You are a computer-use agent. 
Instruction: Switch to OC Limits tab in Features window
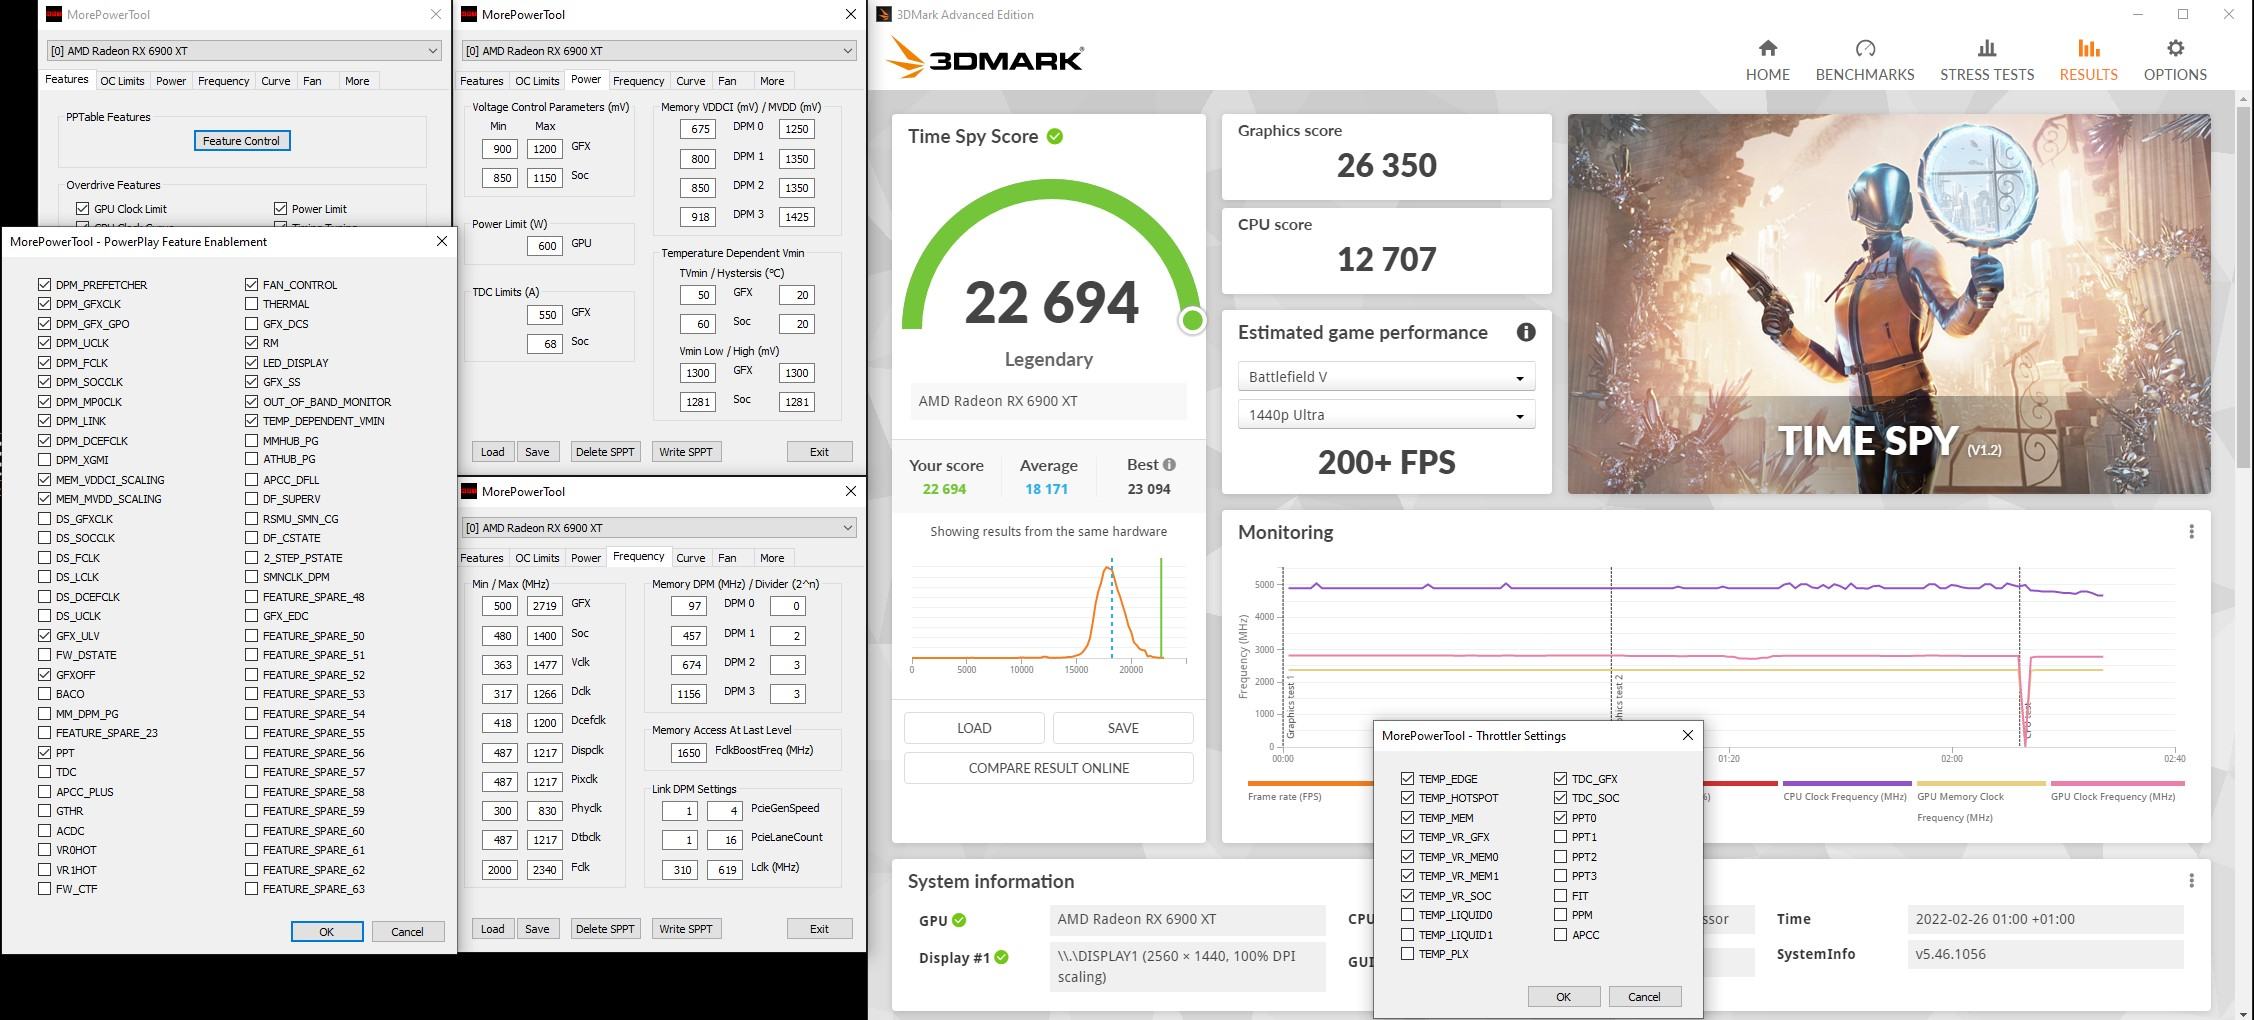coord(122,81)
